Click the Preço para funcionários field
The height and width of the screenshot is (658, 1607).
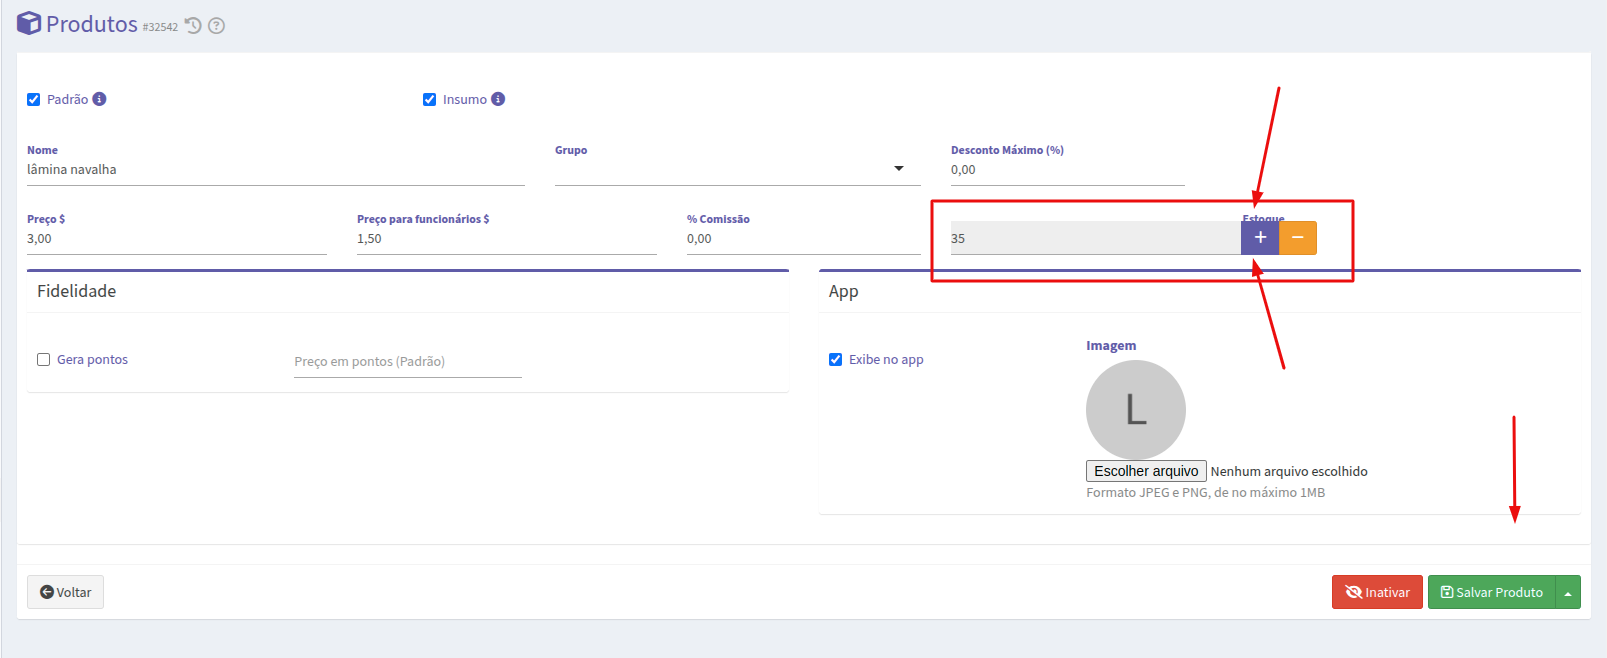tap(507, 239)
